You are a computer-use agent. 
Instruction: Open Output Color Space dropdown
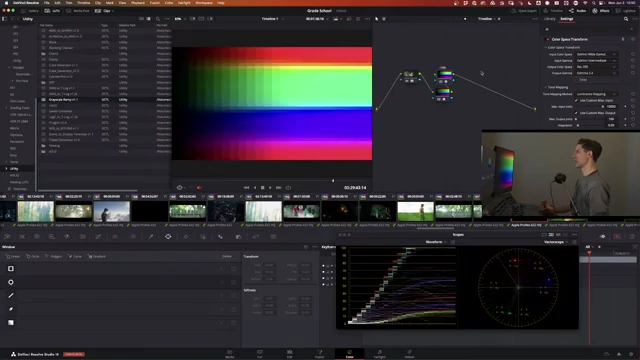[x=596, y=67]
